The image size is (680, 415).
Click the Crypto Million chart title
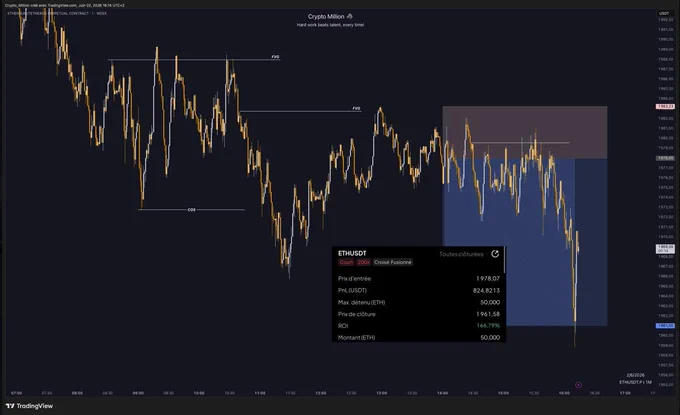[330, 16]
